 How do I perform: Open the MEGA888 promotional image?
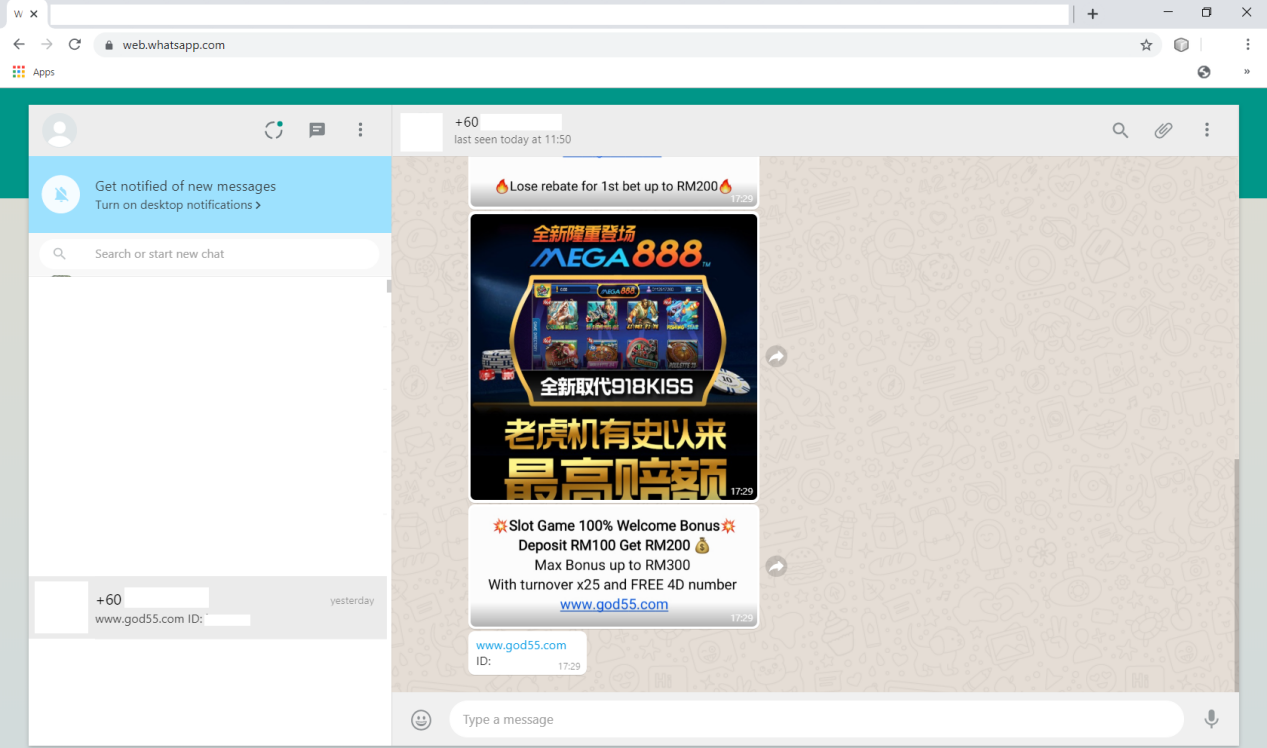[x=614, y=356]
